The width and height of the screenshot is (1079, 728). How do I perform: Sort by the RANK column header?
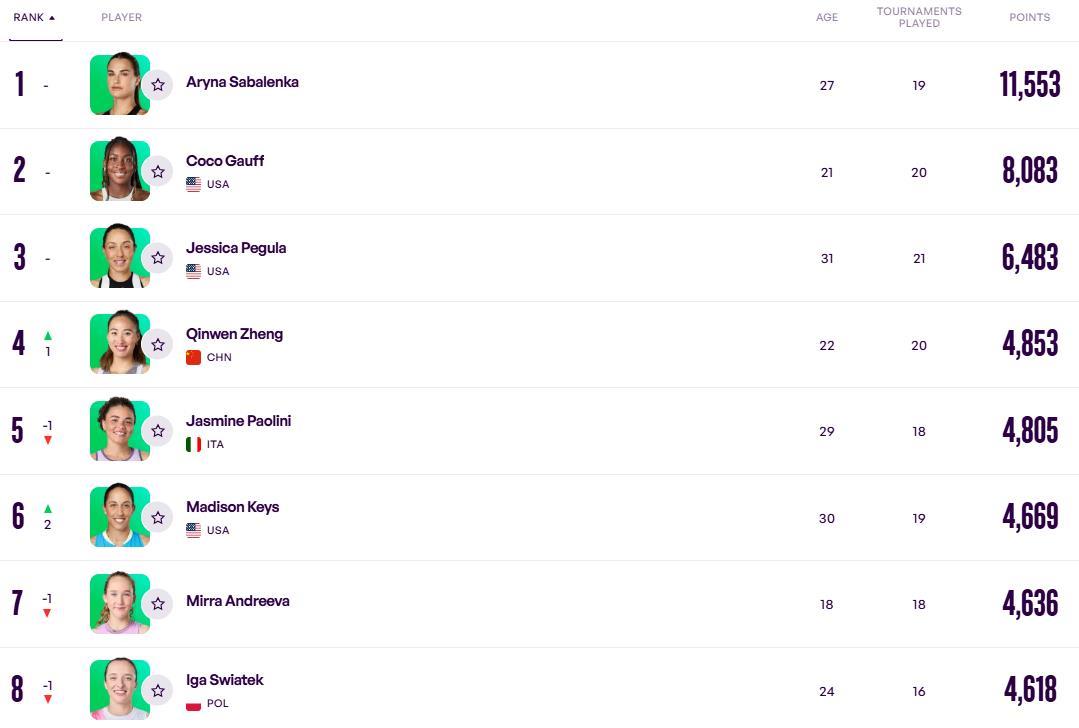coord(34,18)
